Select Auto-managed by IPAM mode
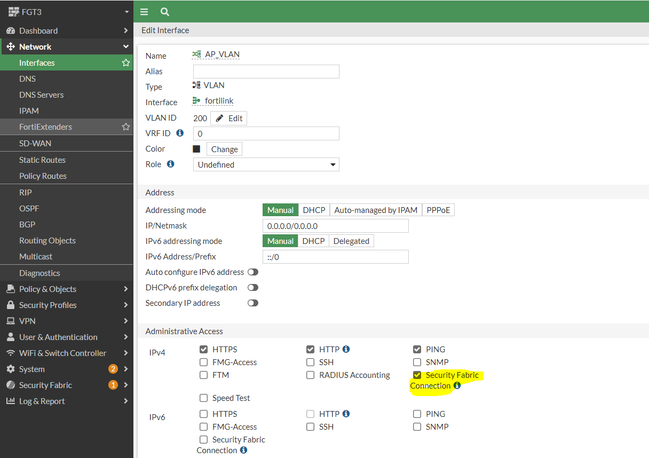This screenshot has height=458, width=649. pos(376,210)
